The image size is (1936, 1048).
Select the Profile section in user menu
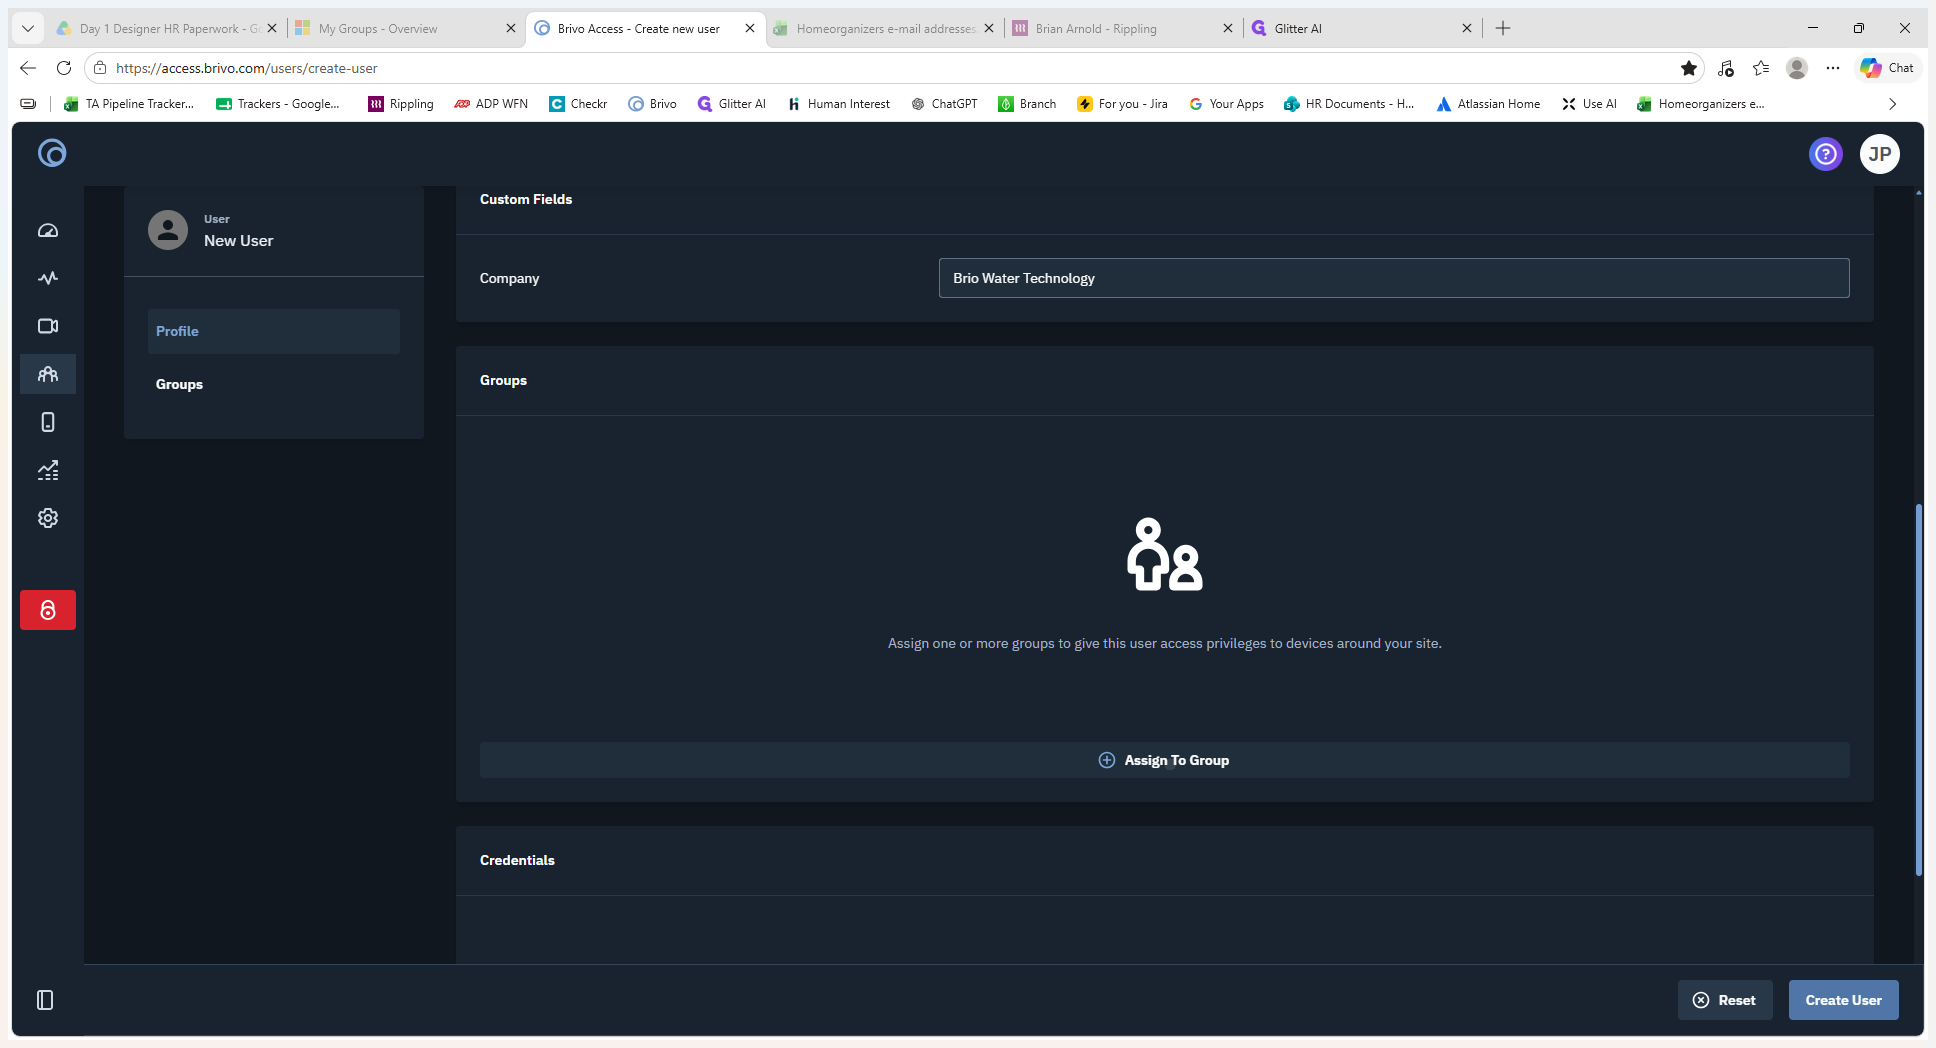pyautogui.click(x=274, y=331)
